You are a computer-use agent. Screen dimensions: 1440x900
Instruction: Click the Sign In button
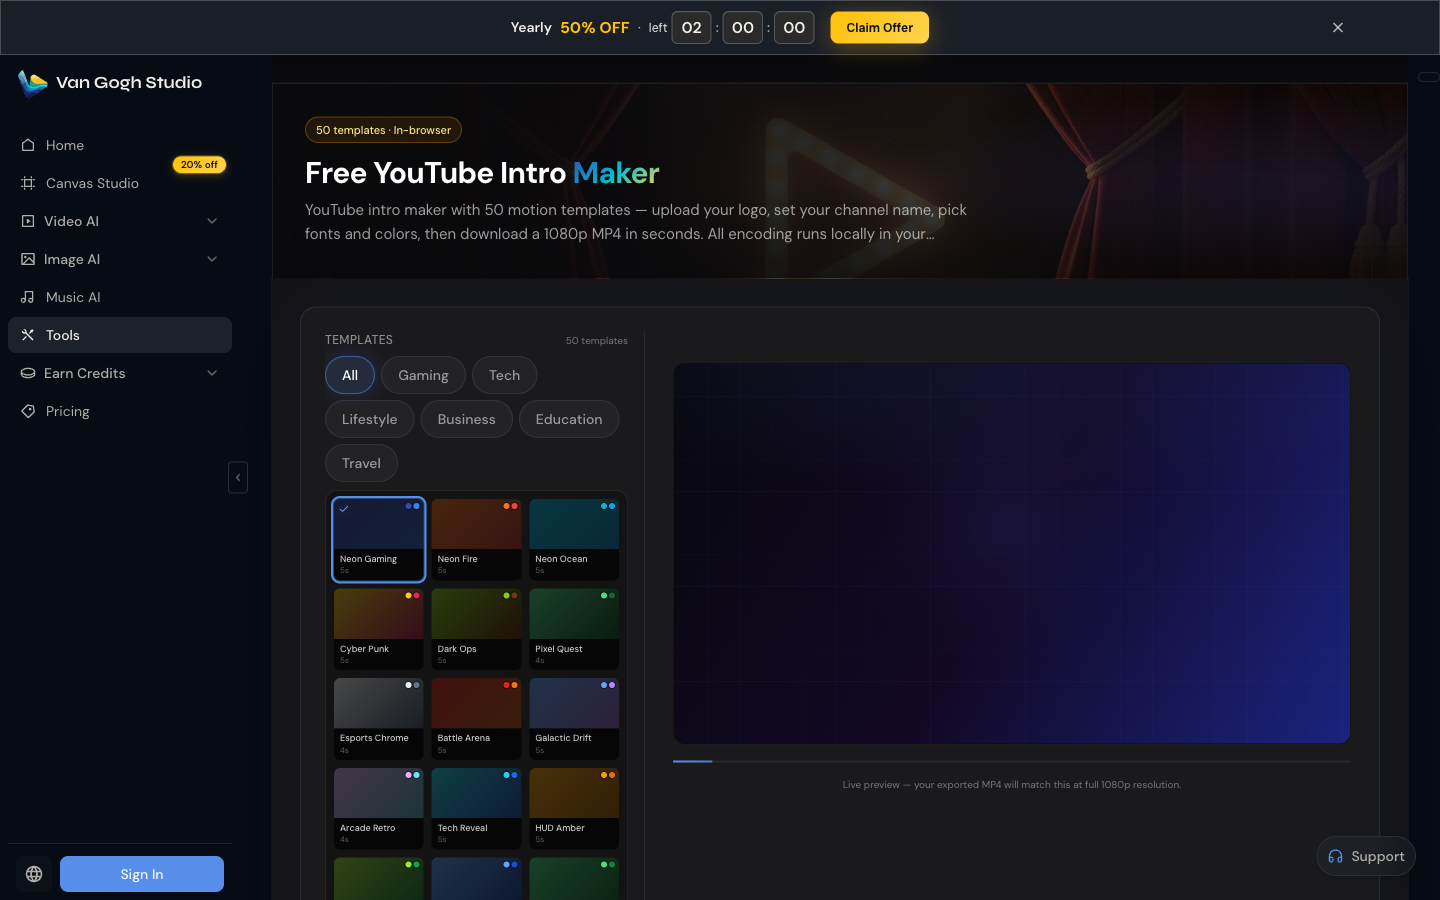[142, 874]
